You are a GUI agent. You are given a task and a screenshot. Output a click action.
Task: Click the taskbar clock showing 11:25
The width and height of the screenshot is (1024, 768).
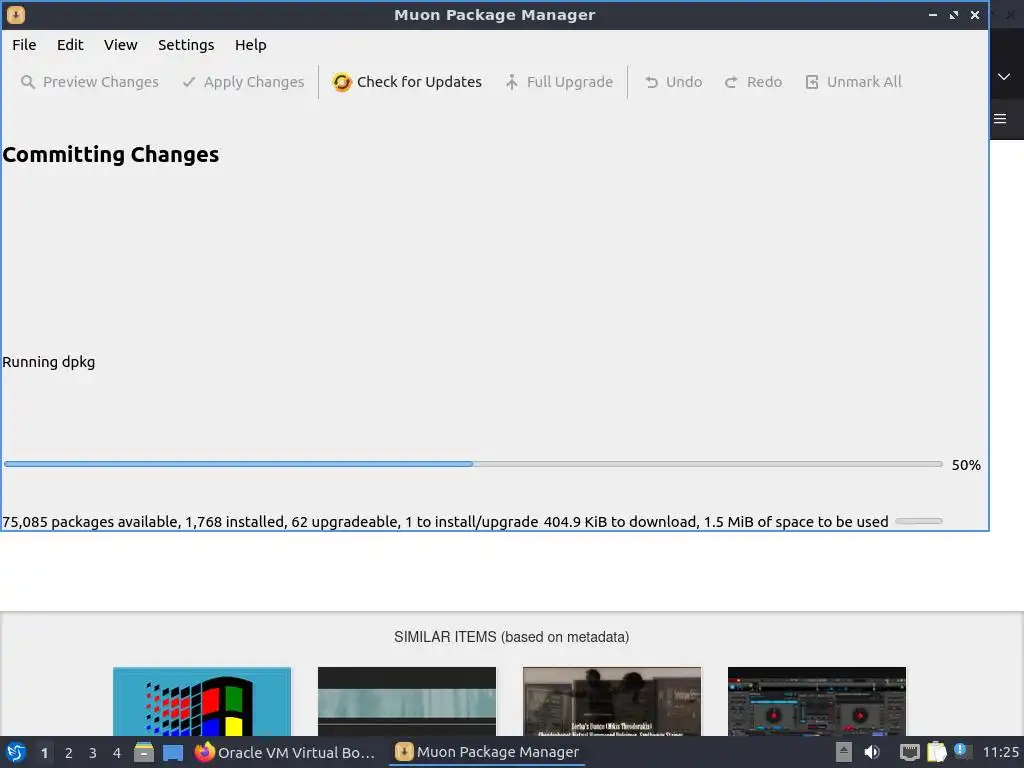(x=1000, y=752)
